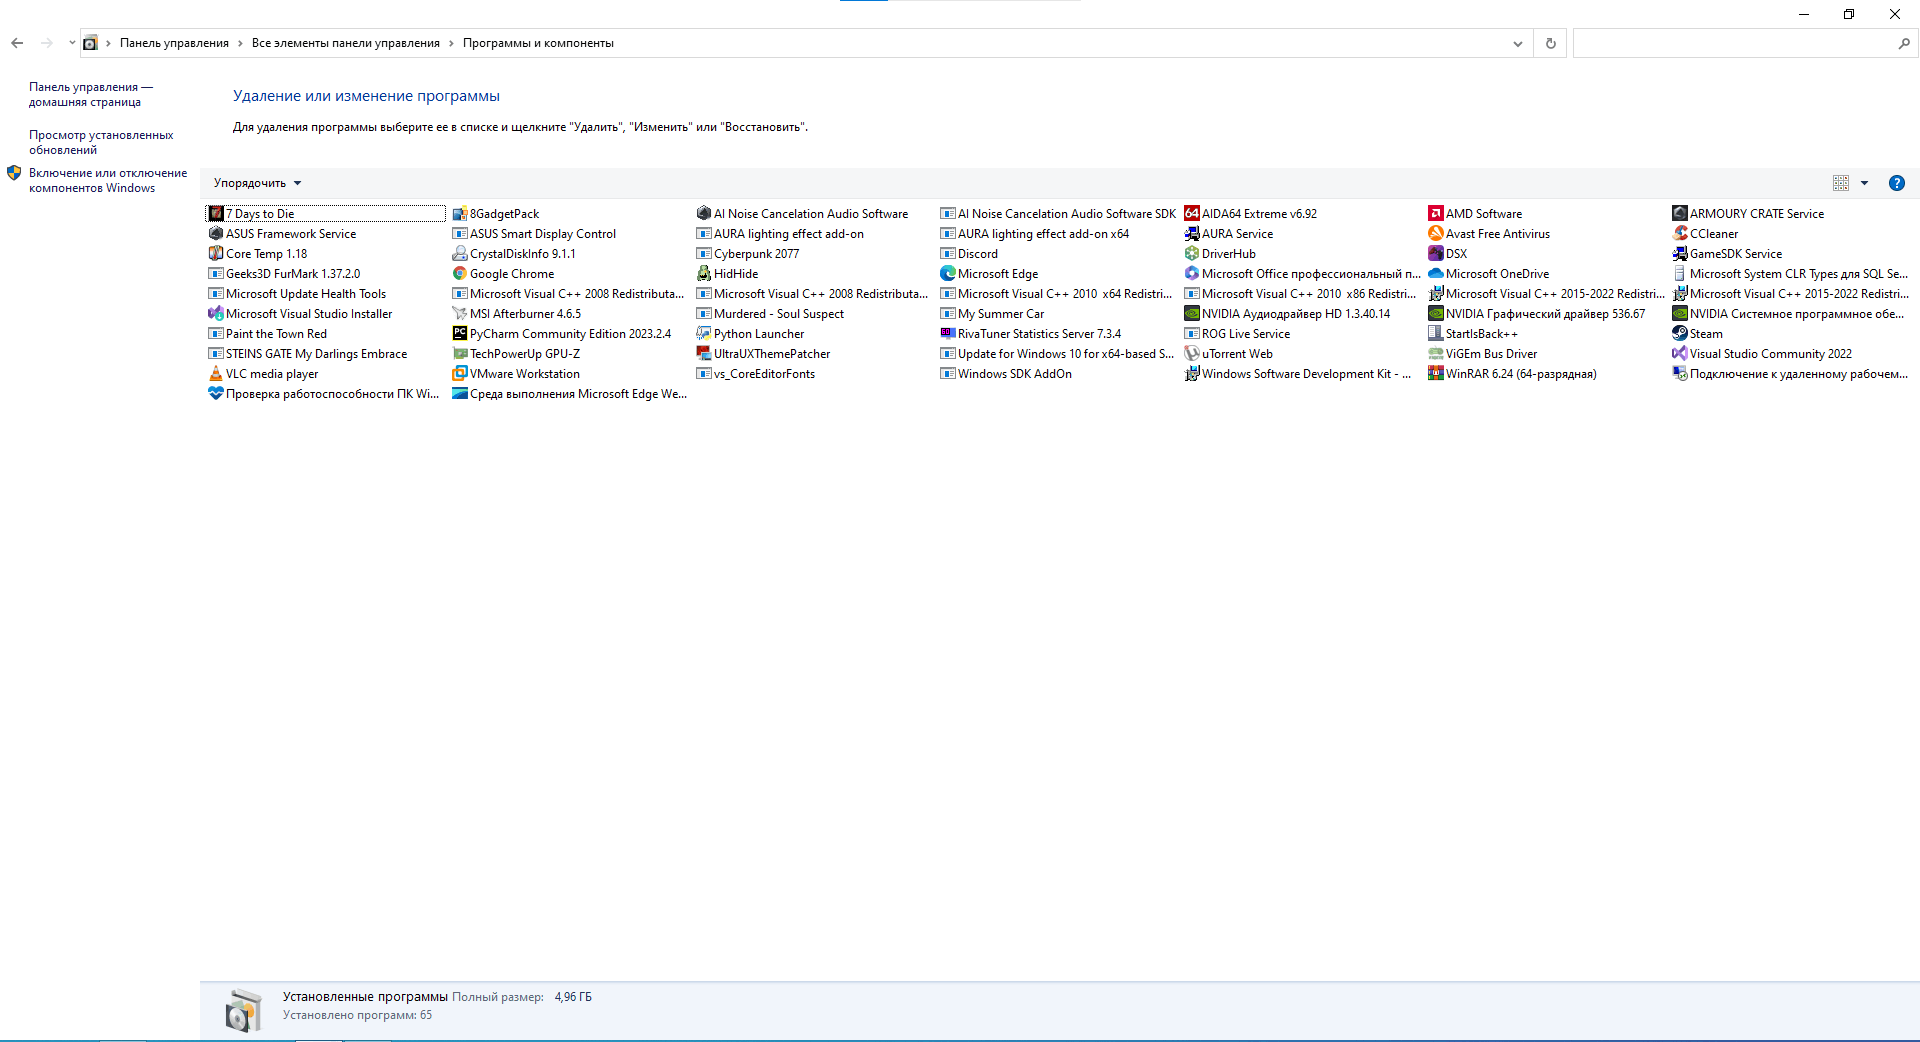Click the Avast Free Antivirus icon
Viewport: 1920px width, 1042px height.
[1436, 233]
